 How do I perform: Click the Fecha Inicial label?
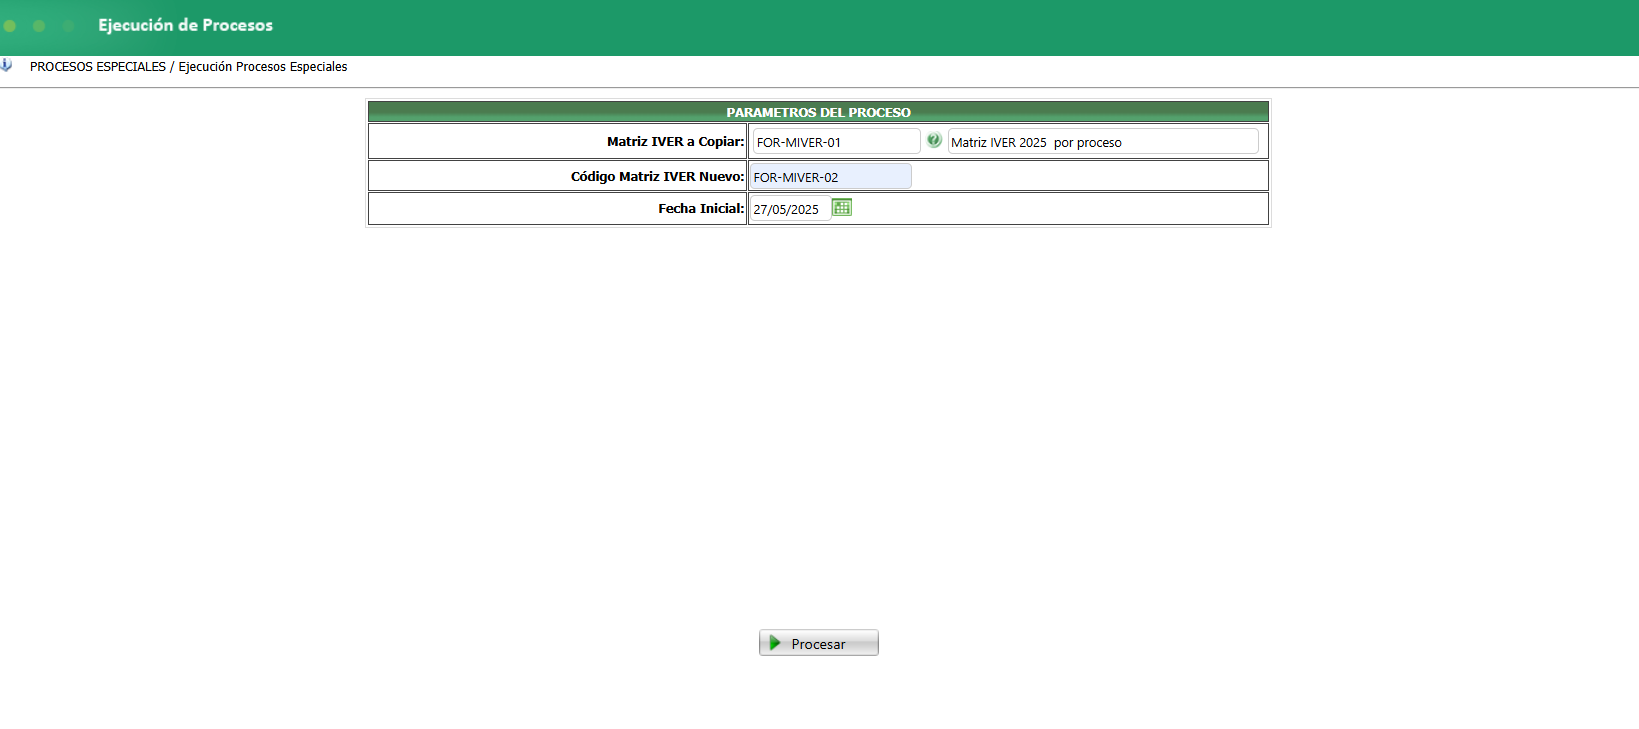point(701,208)
